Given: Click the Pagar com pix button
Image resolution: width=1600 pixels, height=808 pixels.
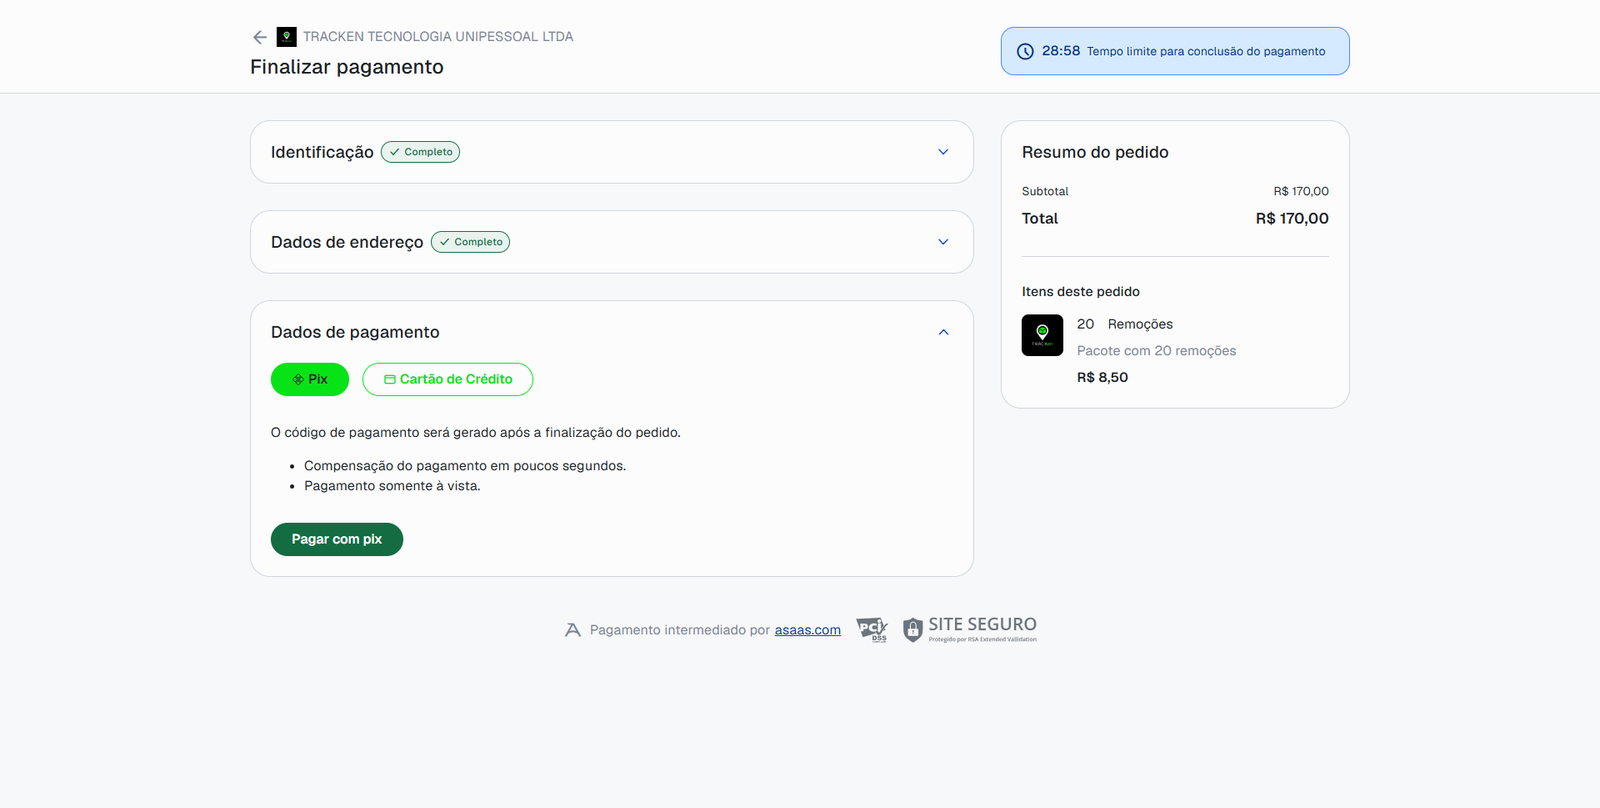Looking at the screenshot, I should 337,539.
